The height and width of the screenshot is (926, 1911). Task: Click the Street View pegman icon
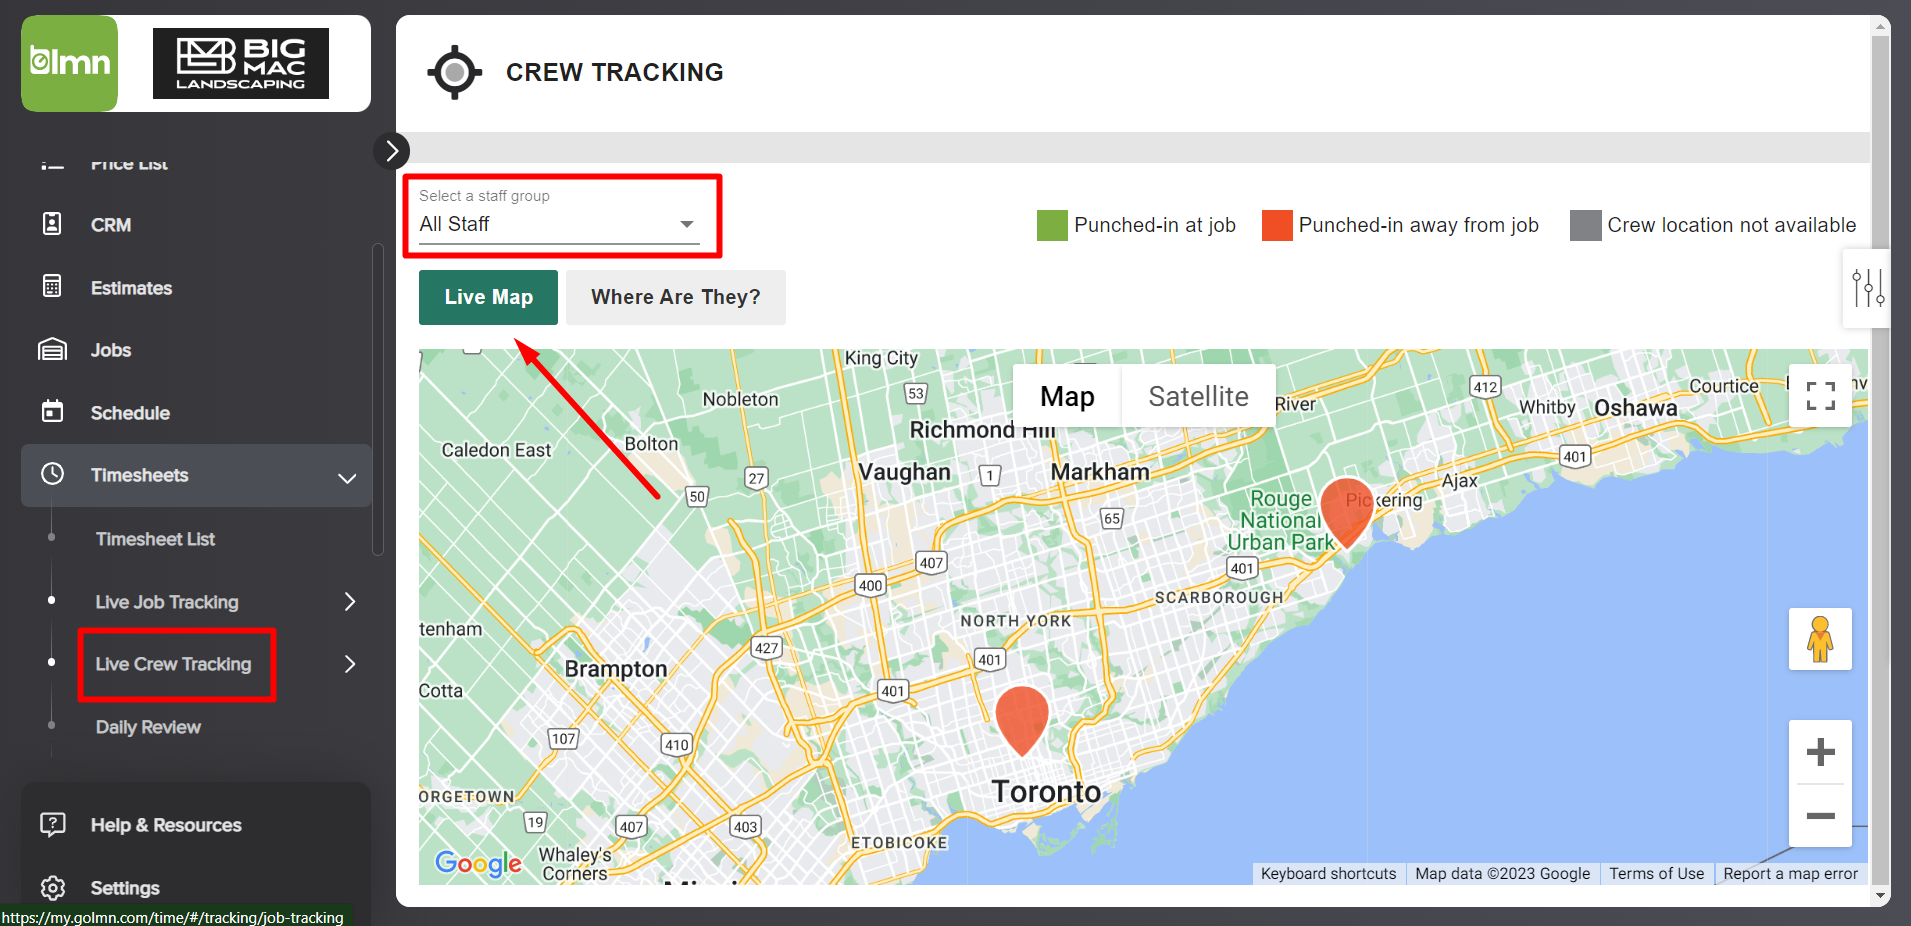[x=1820, y=639]
